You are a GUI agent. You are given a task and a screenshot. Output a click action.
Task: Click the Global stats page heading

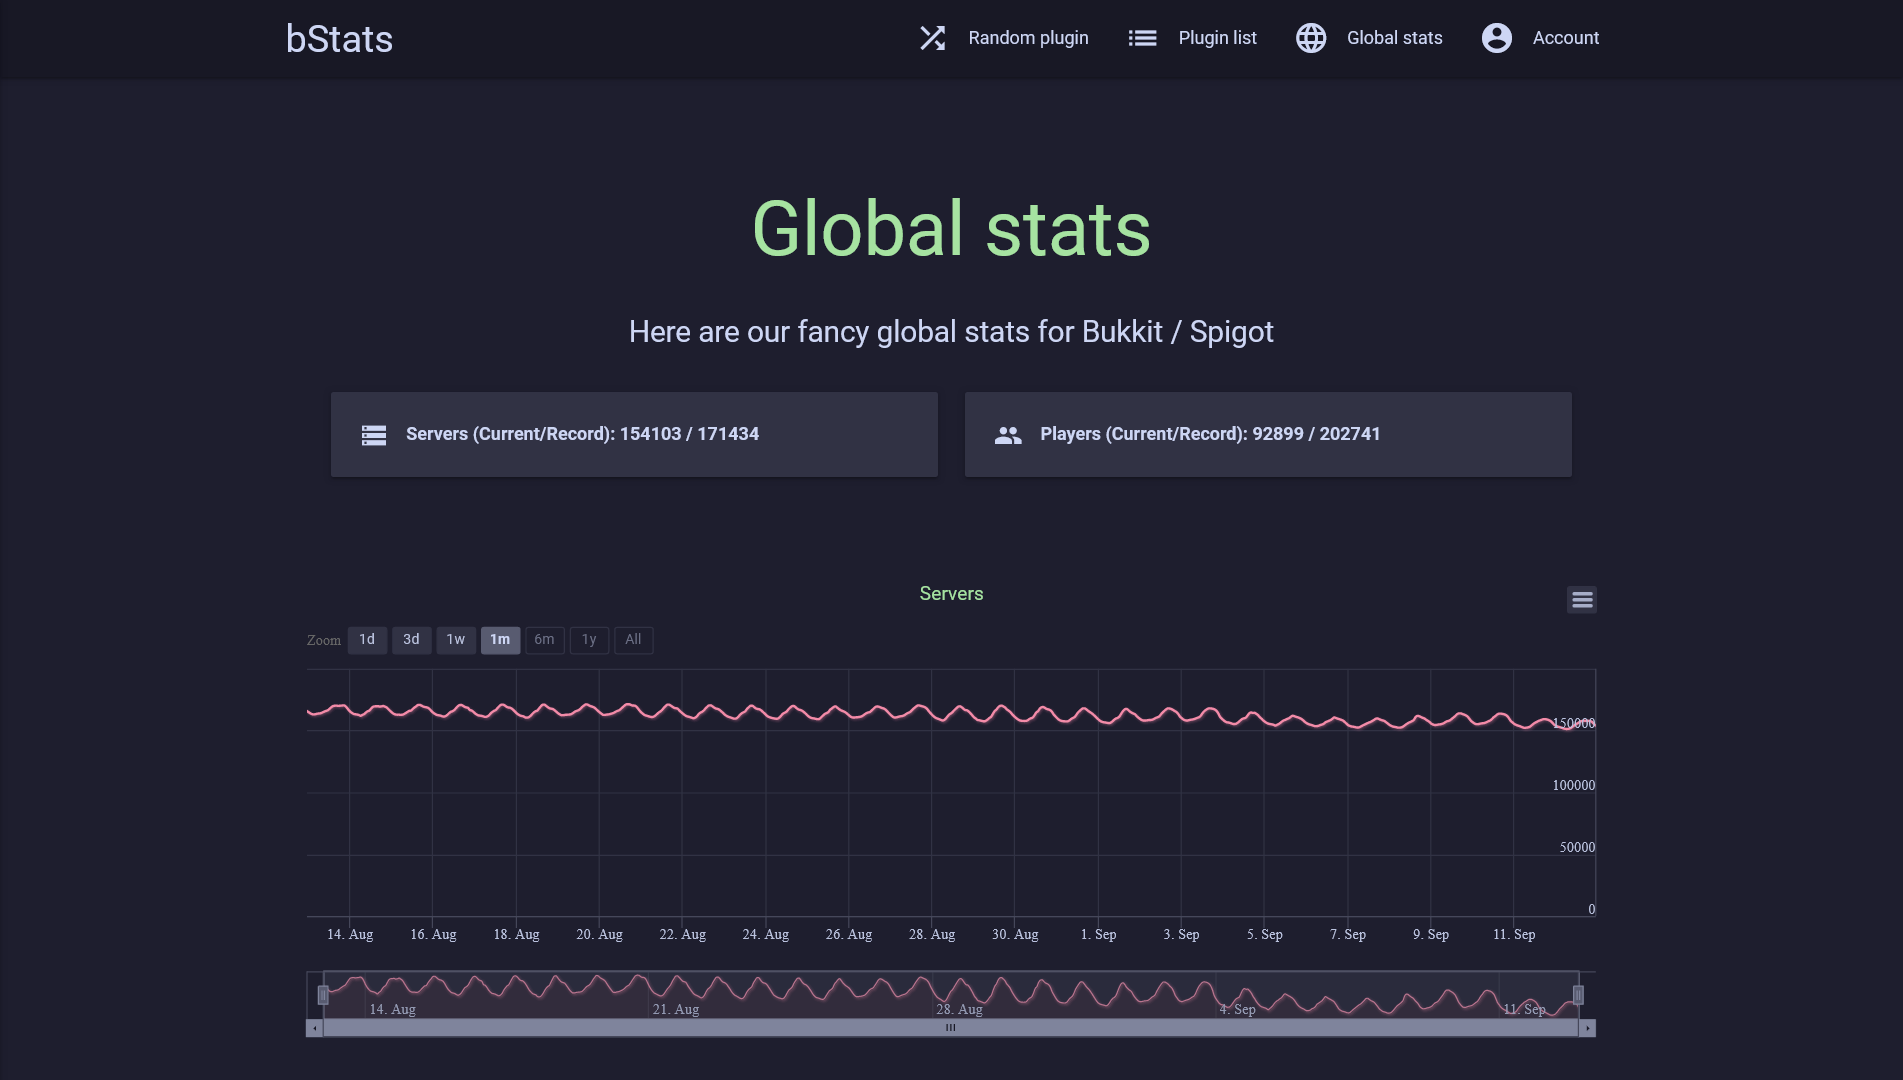[x=951, y=229]
